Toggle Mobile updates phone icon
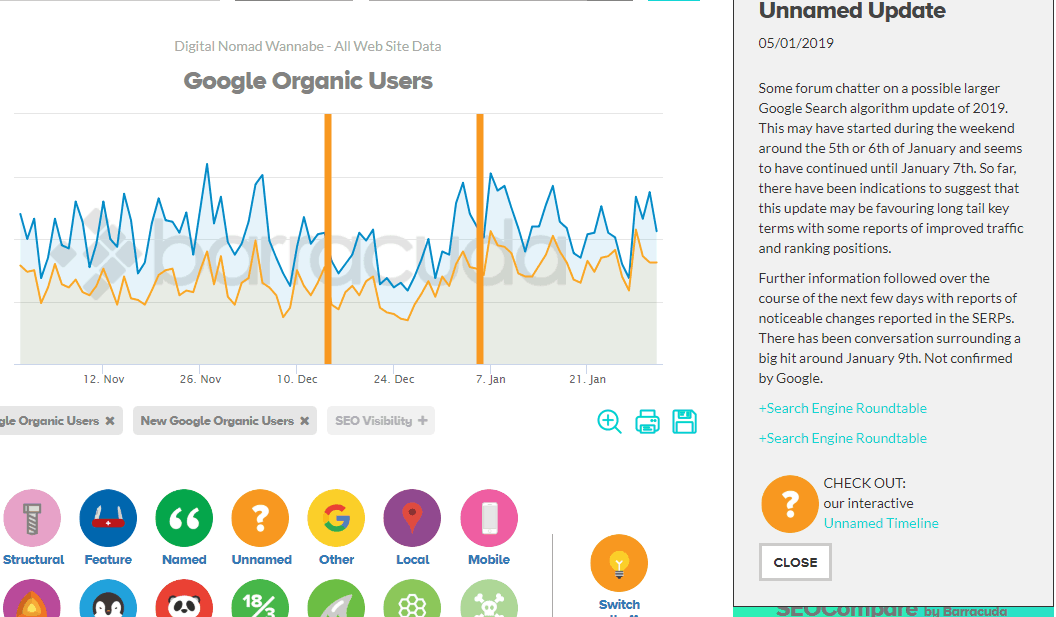This screenshot has width=1056, height=617. point(489,519)
